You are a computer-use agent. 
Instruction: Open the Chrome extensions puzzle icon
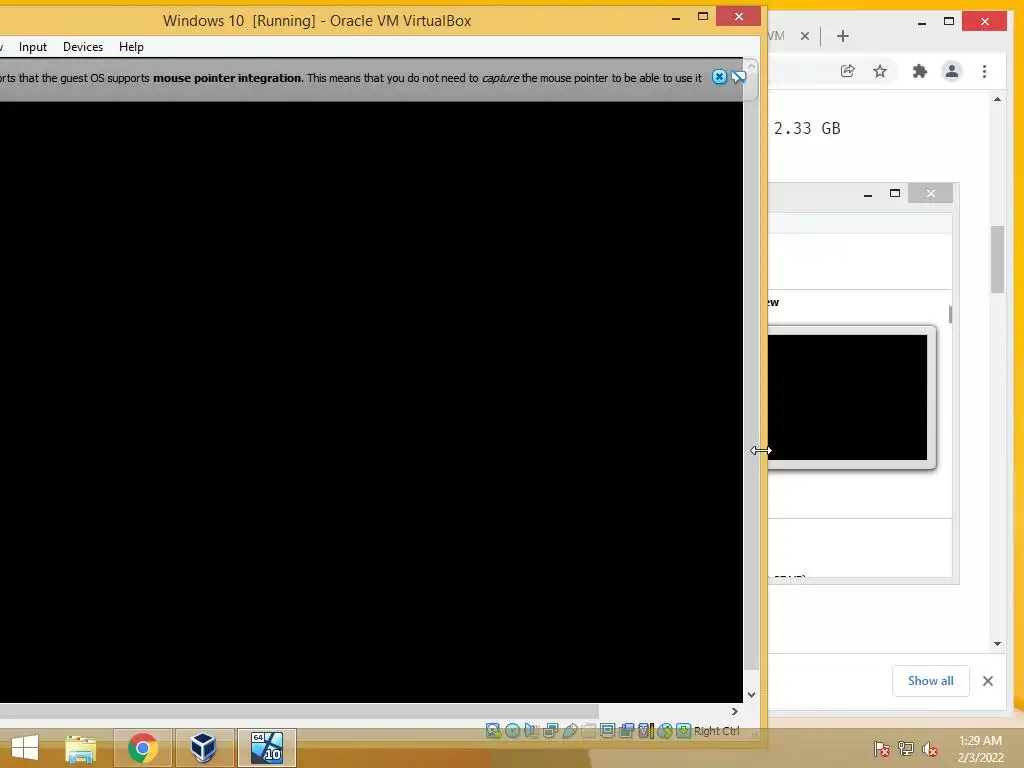click(x=920, y=71)
